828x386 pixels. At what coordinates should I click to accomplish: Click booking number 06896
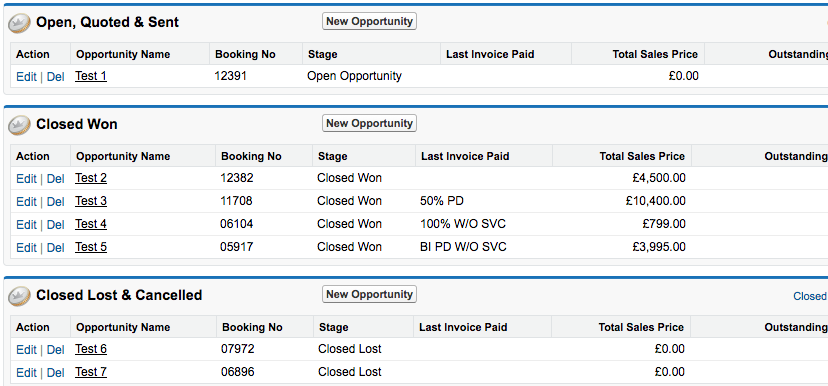pyautogui.click(x=238, y=372)
